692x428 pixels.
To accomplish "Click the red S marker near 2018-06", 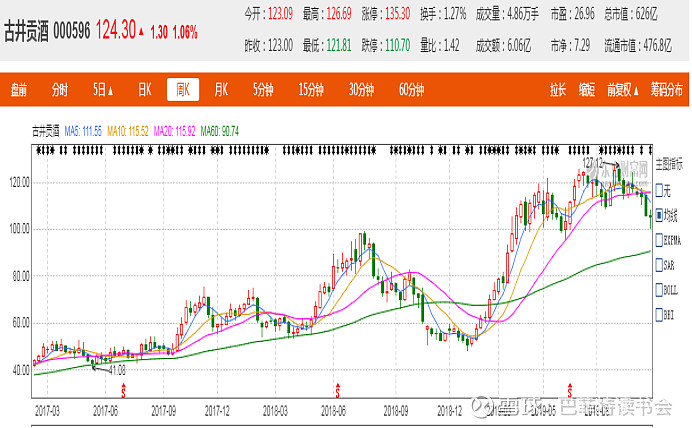I will [338, 390].
